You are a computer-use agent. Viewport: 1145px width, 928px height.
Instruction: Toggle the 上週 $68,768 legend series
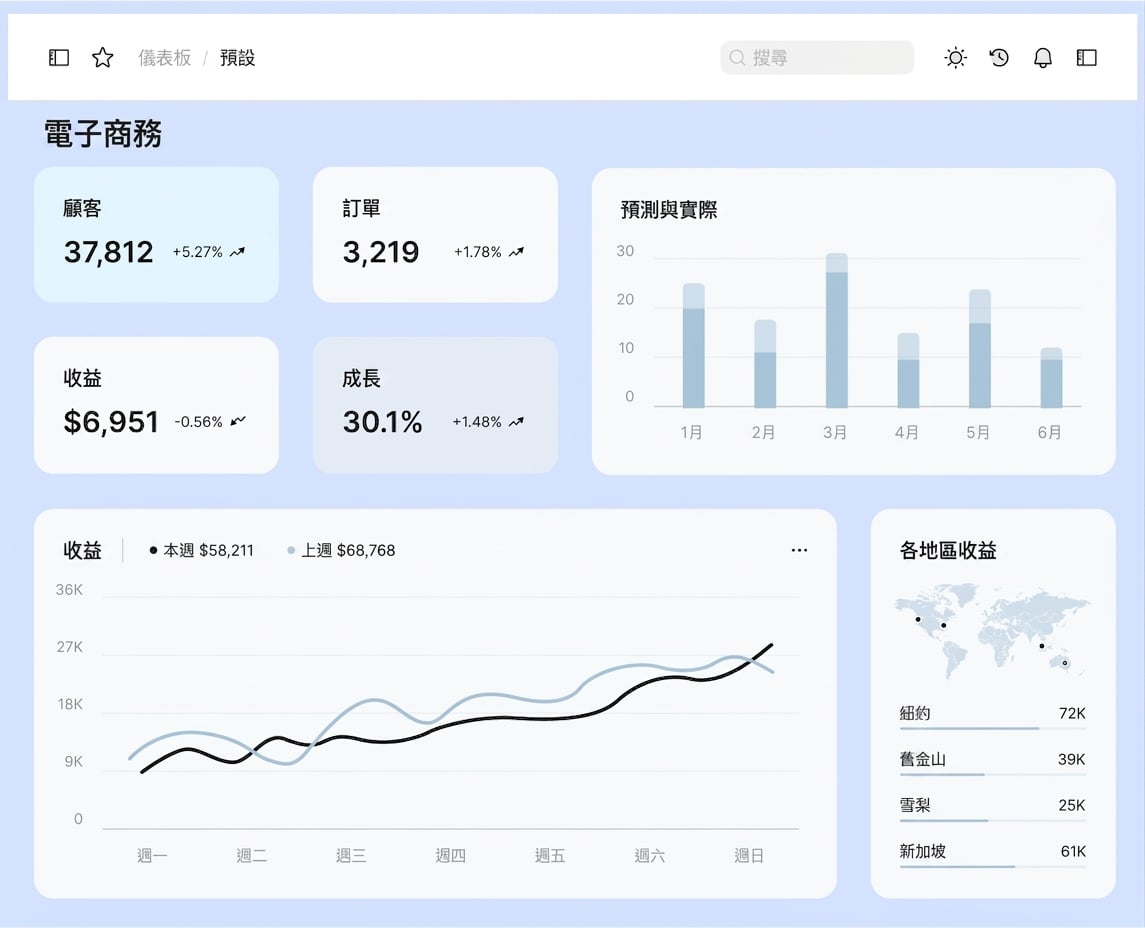point(341,550)
